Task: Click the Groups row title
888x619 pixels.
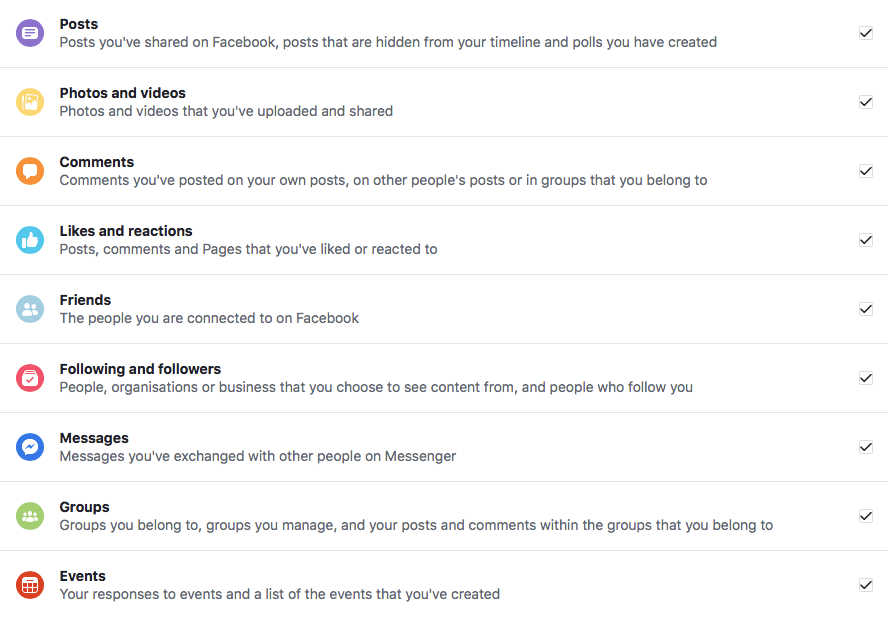Action: (84, 507)
